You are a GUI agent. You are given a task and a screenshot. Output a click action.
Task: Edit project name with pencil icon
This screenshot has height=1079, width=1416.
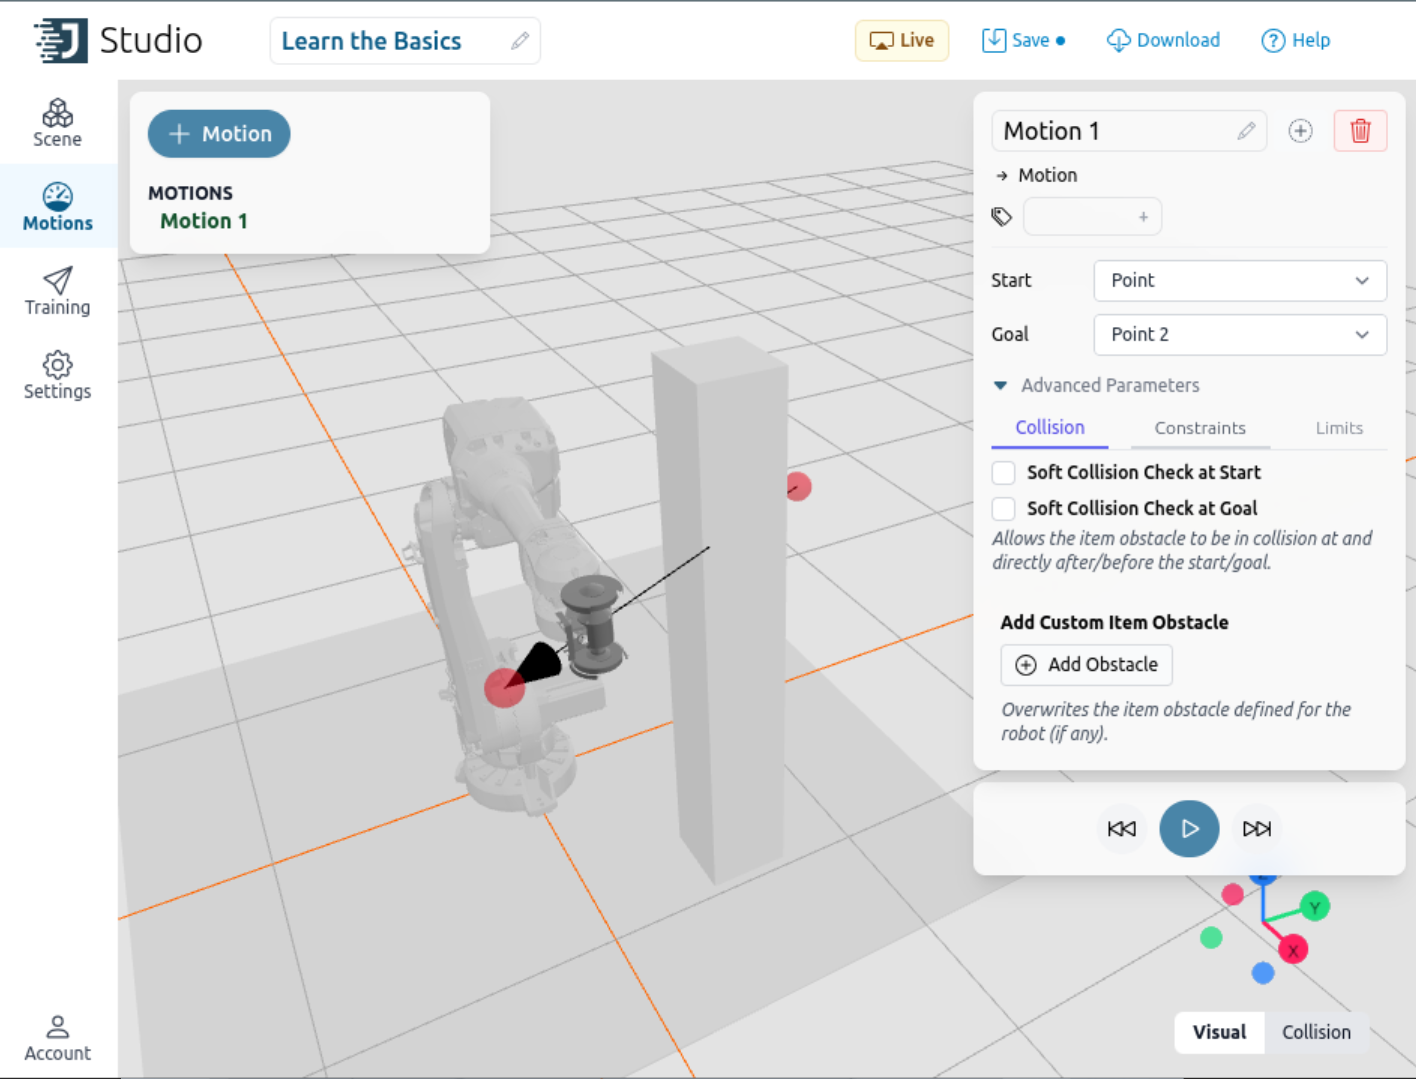[520, 41]
